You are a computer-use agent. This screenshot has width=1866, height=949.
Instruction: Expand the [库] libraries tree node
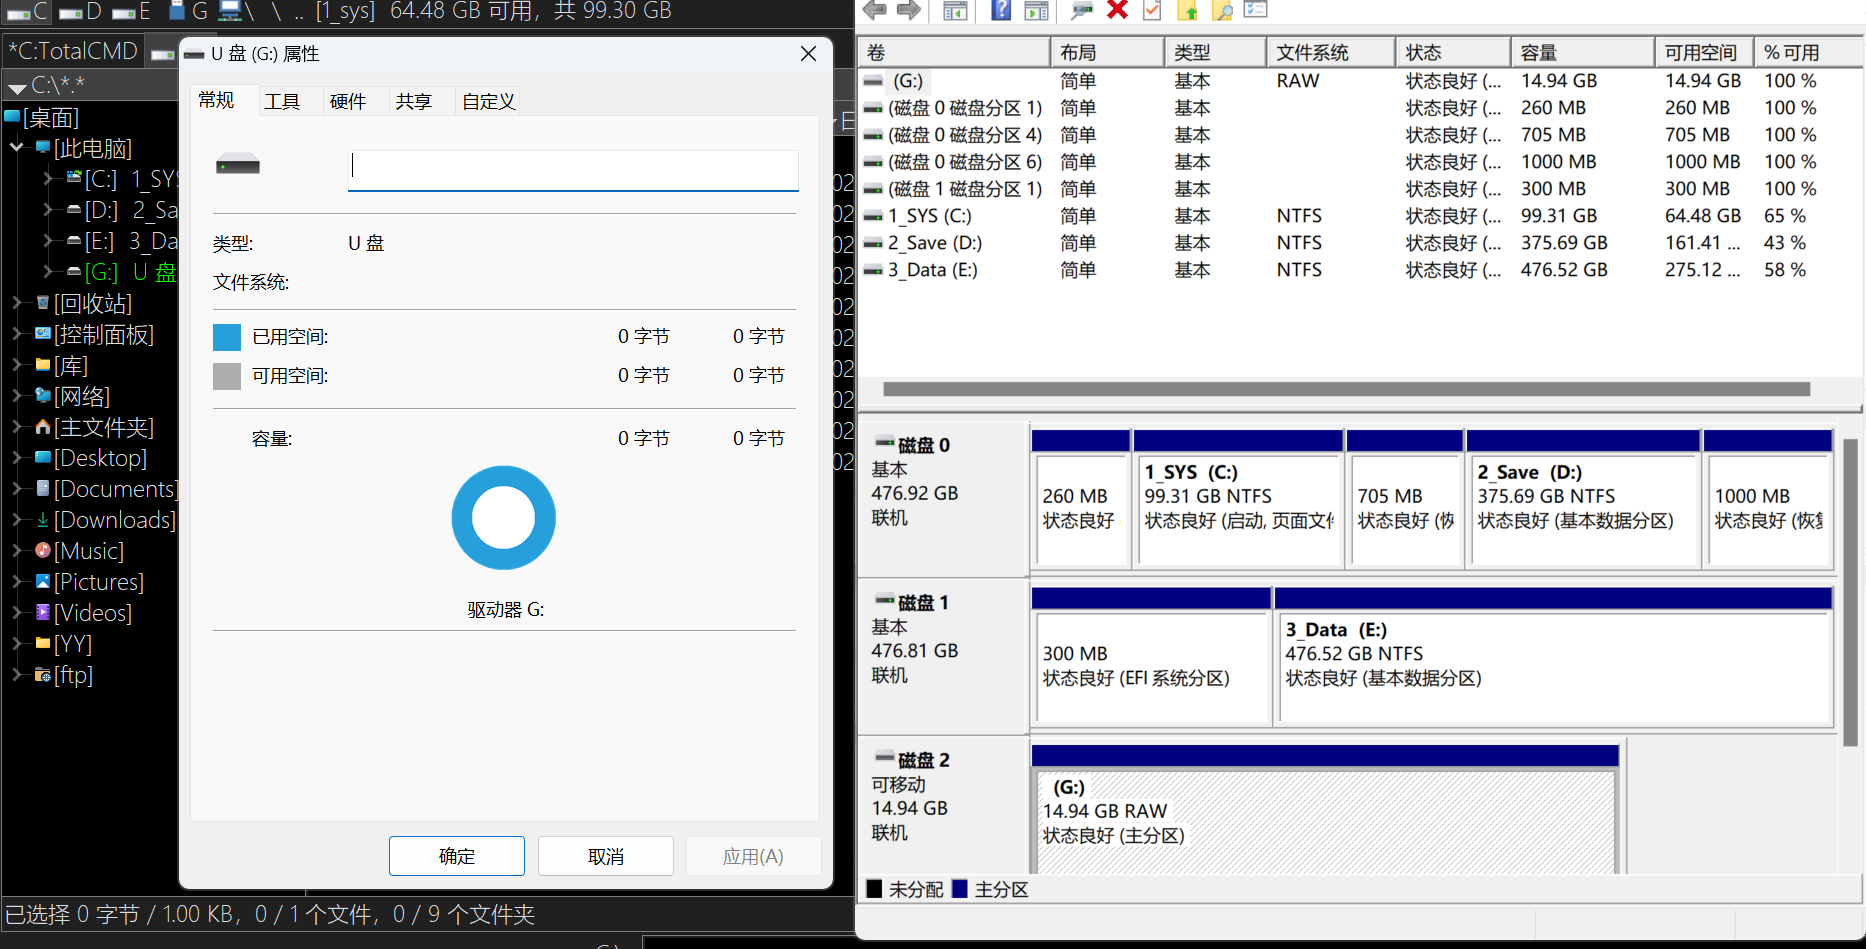[x=17, y=365]
